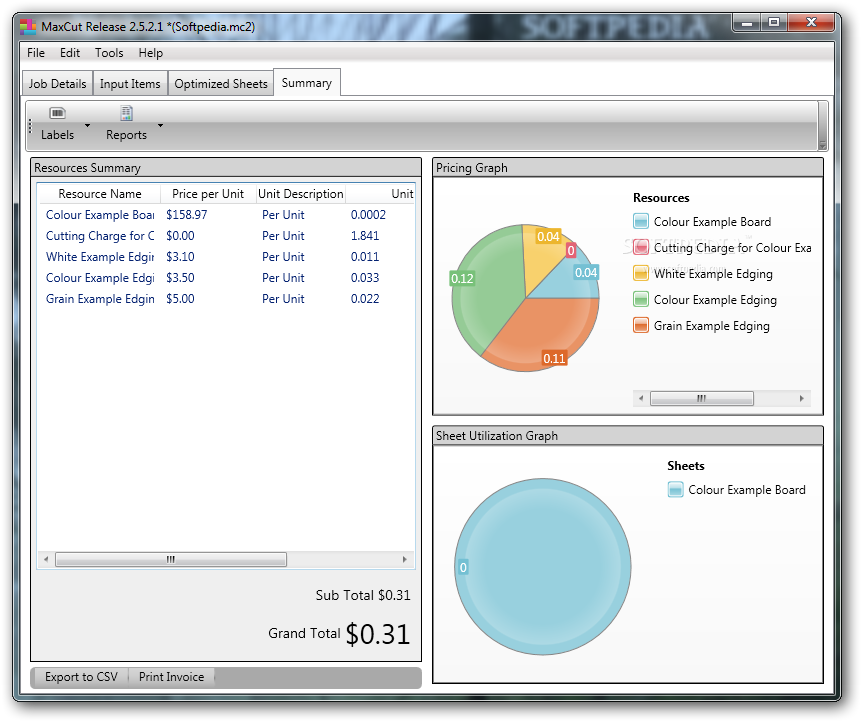Click the Colour Example Edging legend swatch
Image resolution: width=862 pixels, height=722 pixels.
click(641, 300)
